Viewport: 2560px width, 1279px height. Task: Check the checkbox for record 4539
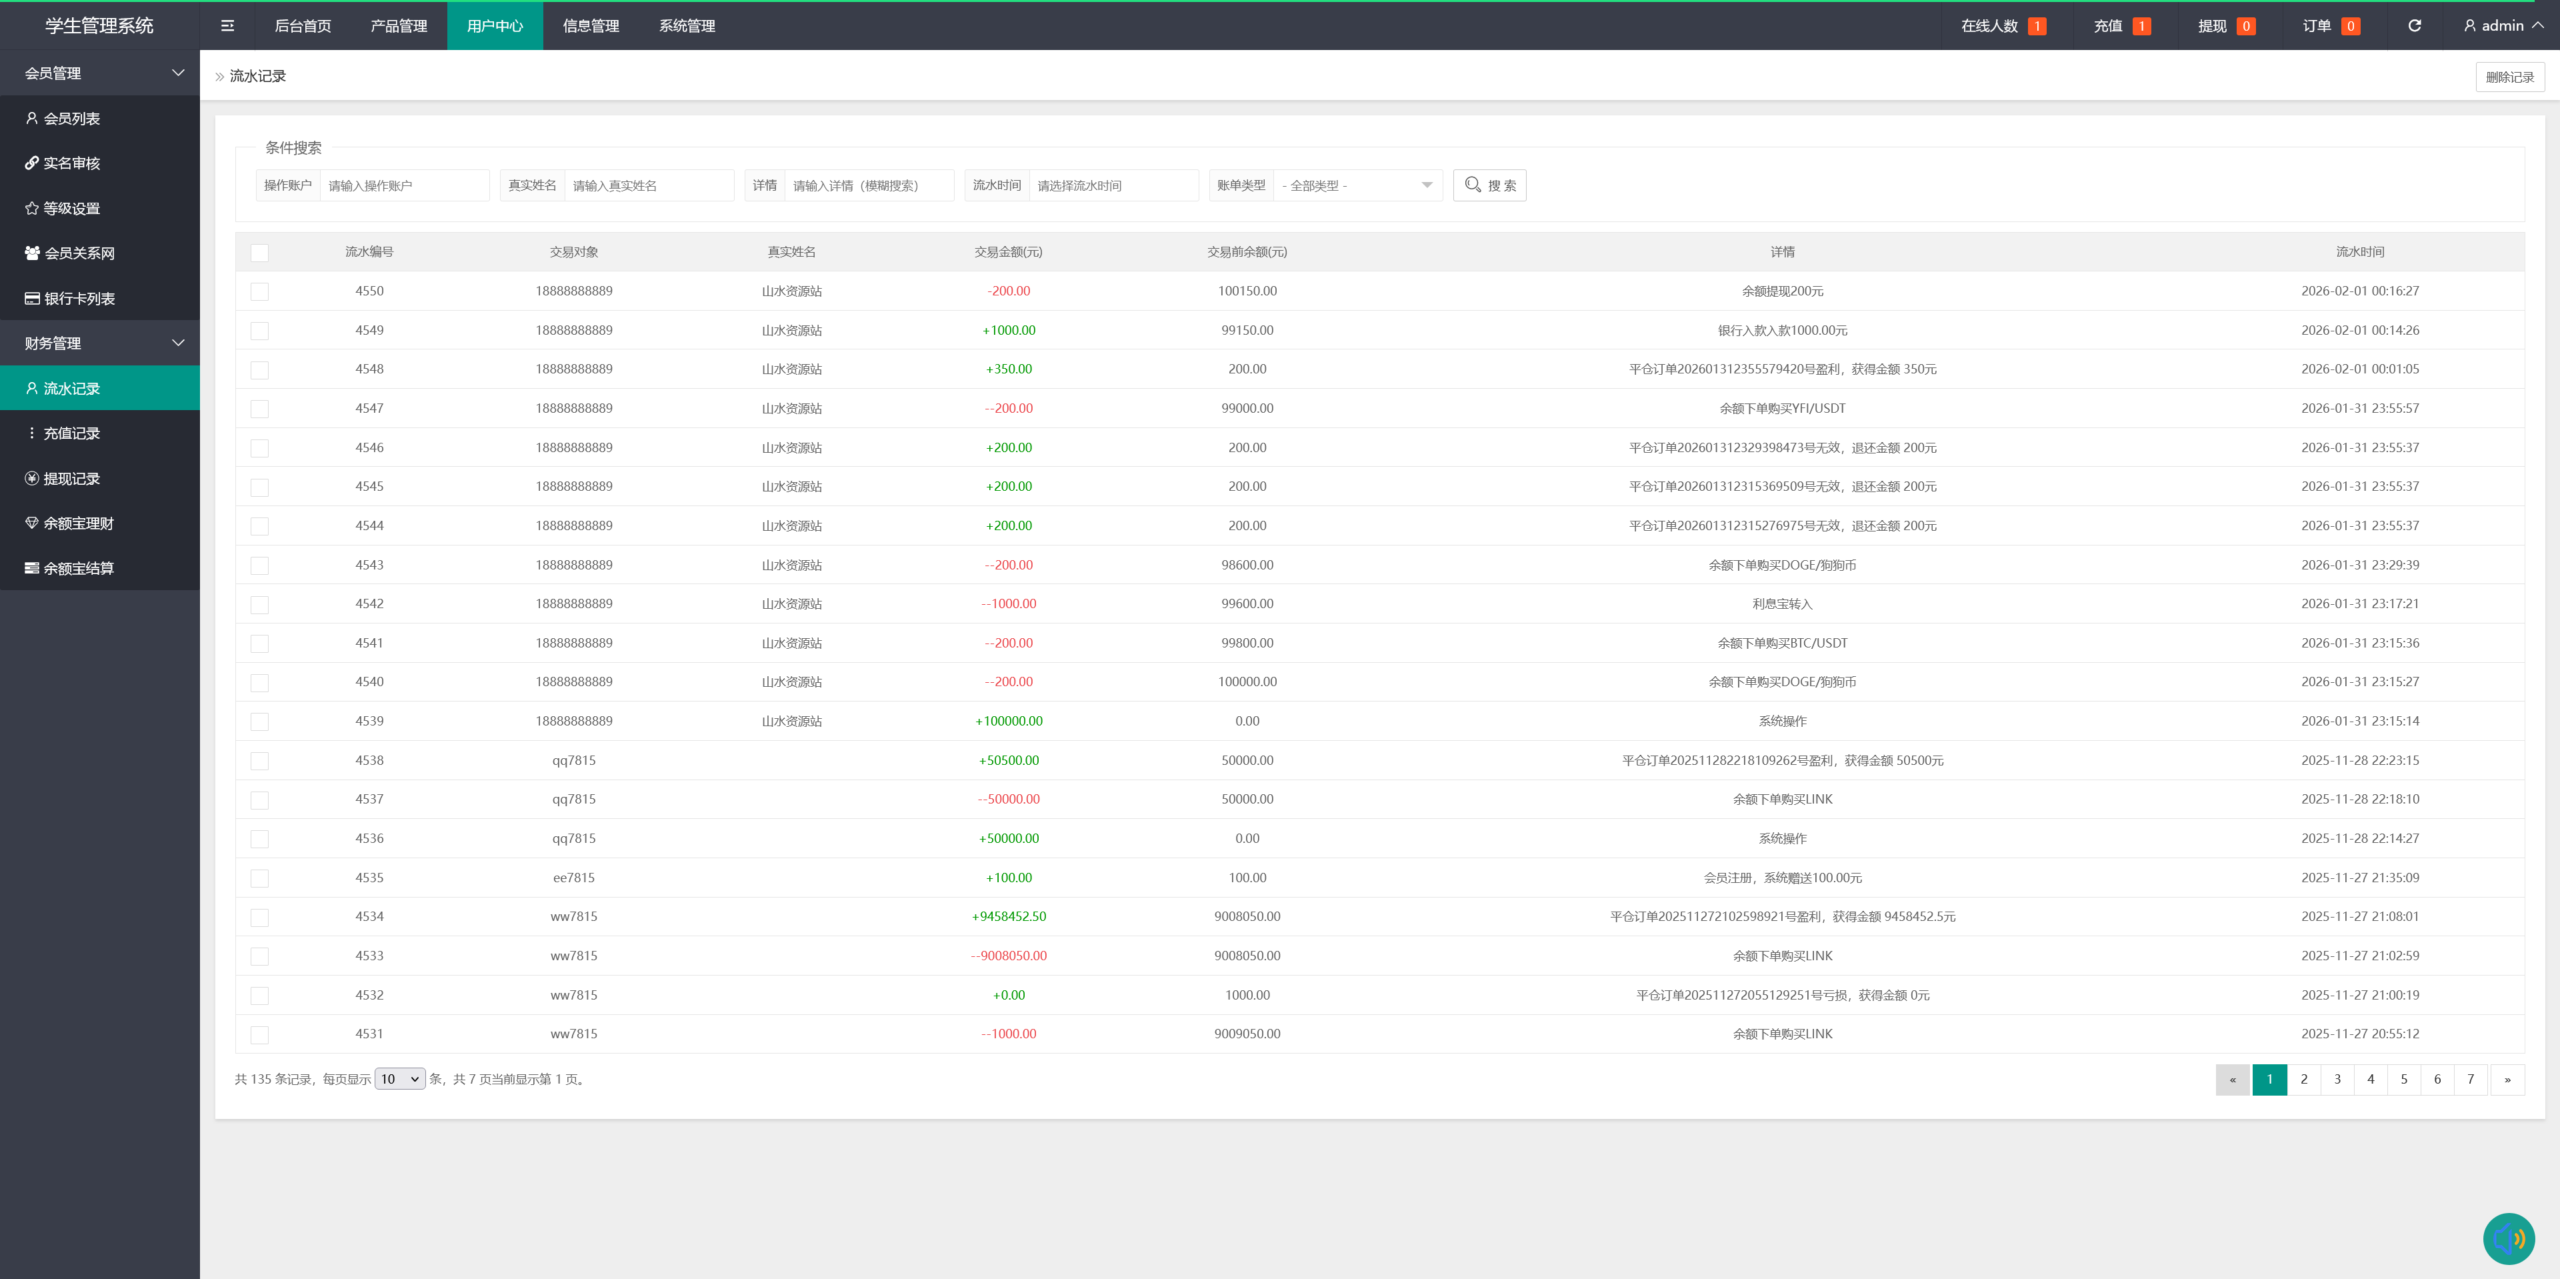[260, 721]
